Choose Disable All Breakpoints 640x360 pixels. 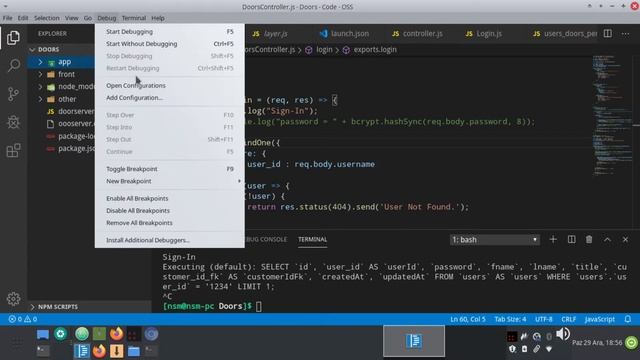[x=170, y=211]
